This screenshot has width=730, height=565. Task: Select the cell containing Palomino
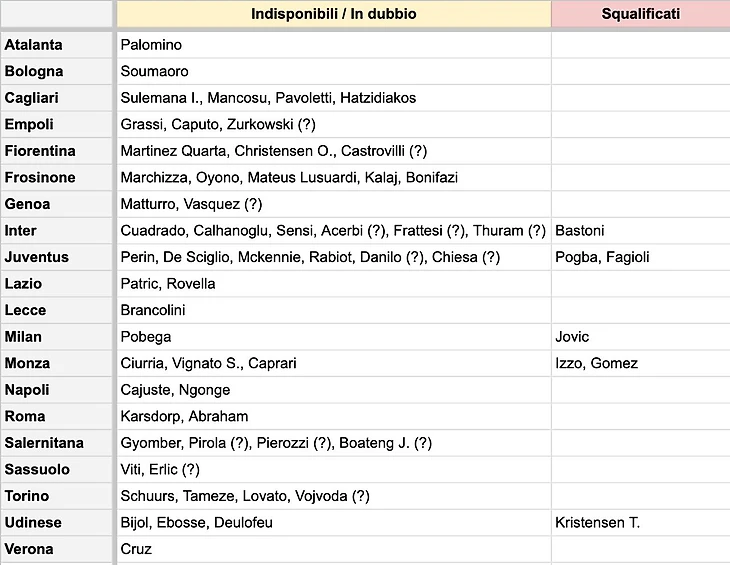(x=334, y=45)
